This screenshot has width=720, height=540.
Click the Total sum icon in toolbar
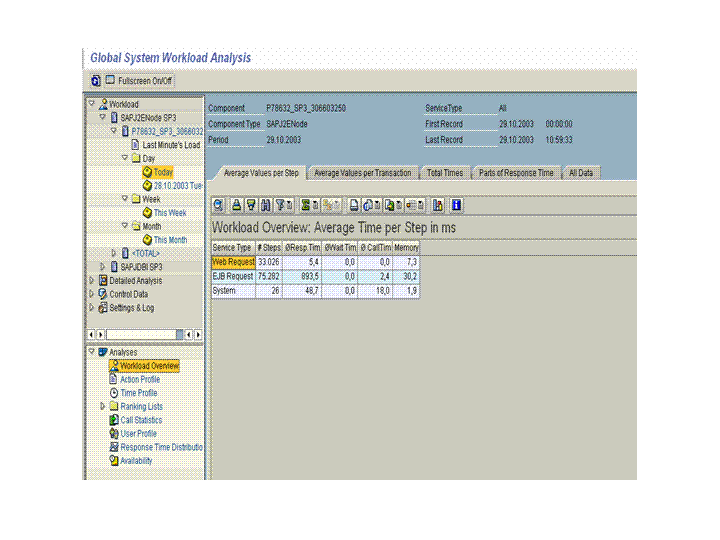[x=307, y=205]
